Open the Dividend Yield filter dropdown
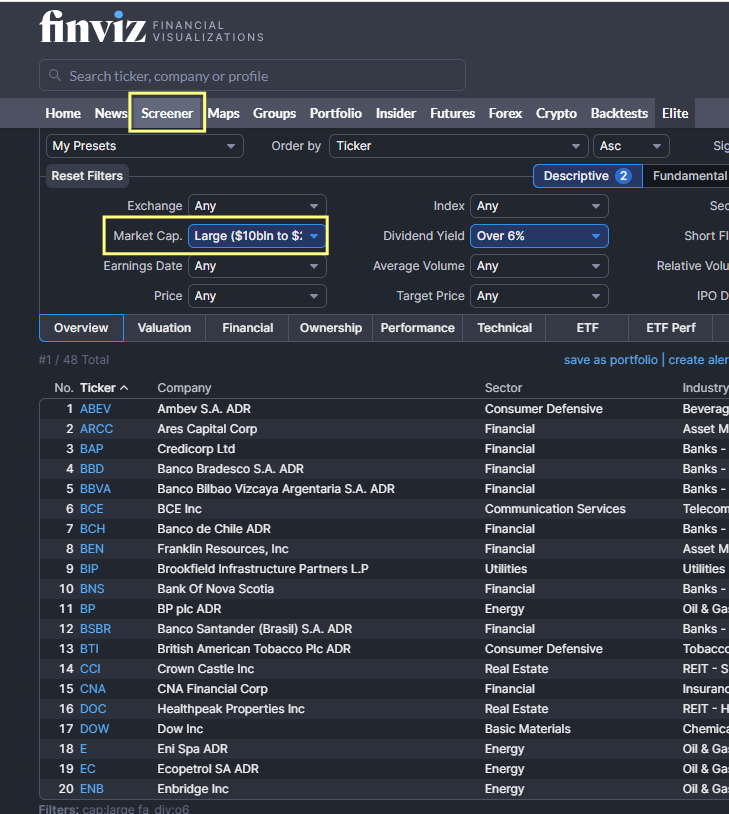 (539, 236)
